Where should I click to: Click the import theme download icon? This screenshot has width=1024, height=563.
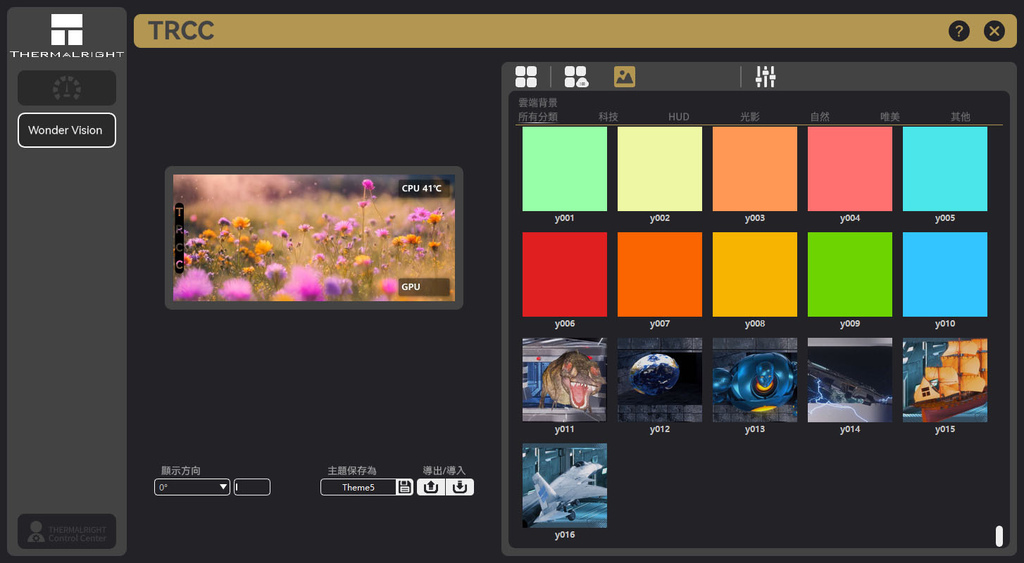(459, 487)
